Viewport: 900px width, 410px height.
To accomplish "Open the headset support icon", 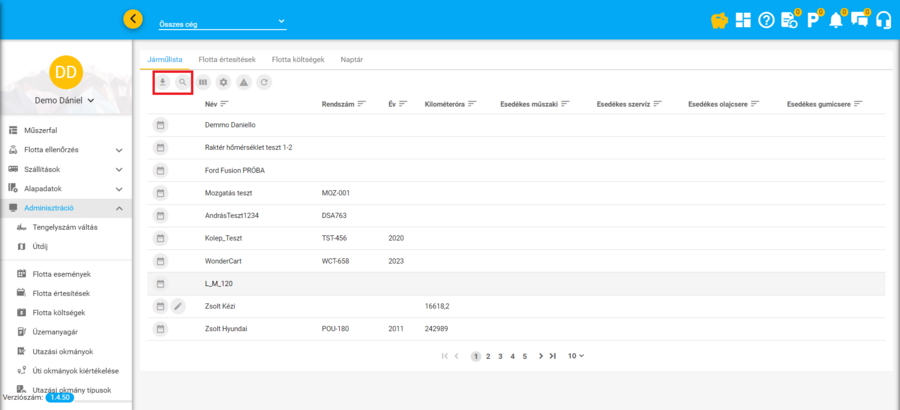I will tap(883, 20).
